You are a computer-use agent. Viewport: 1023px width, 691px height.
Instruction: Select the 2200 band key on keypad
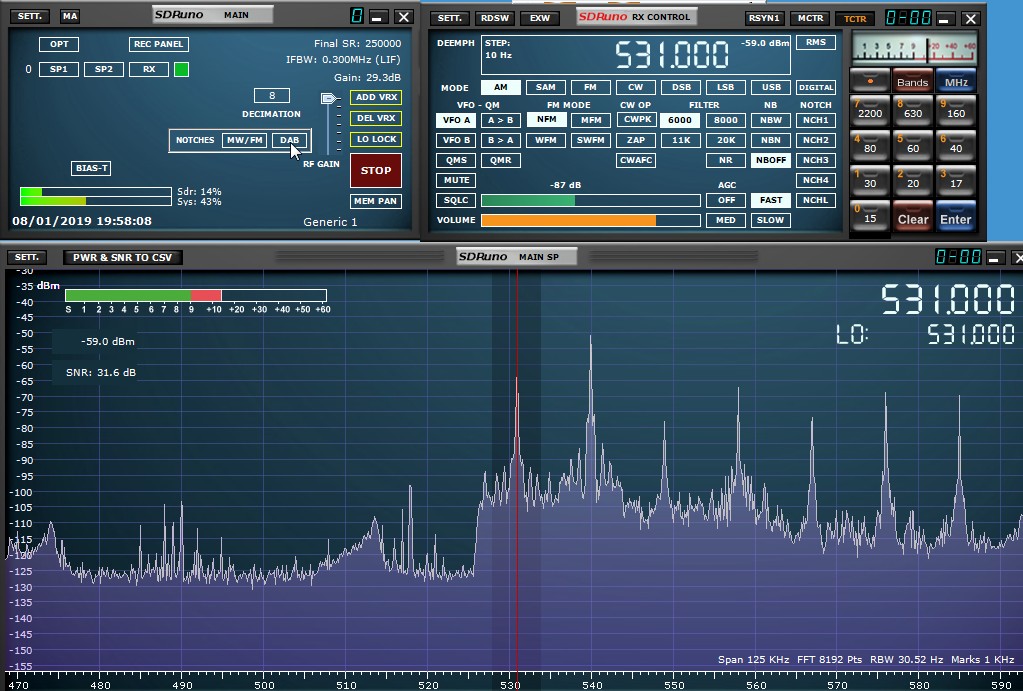[x=870, y=111]
